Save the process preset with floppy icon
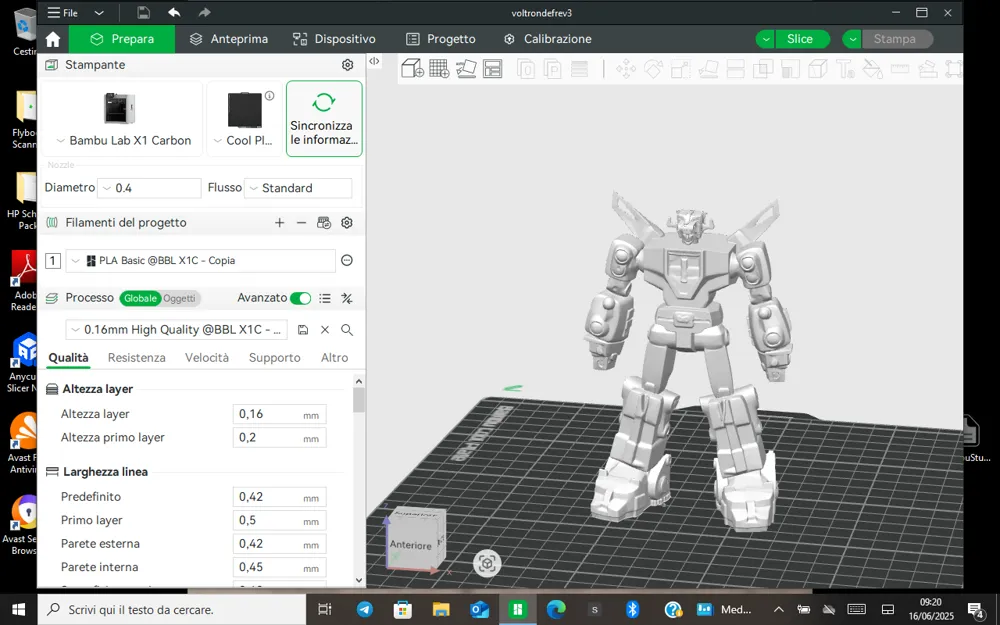Screen dimensions: 1000x625 303,330
